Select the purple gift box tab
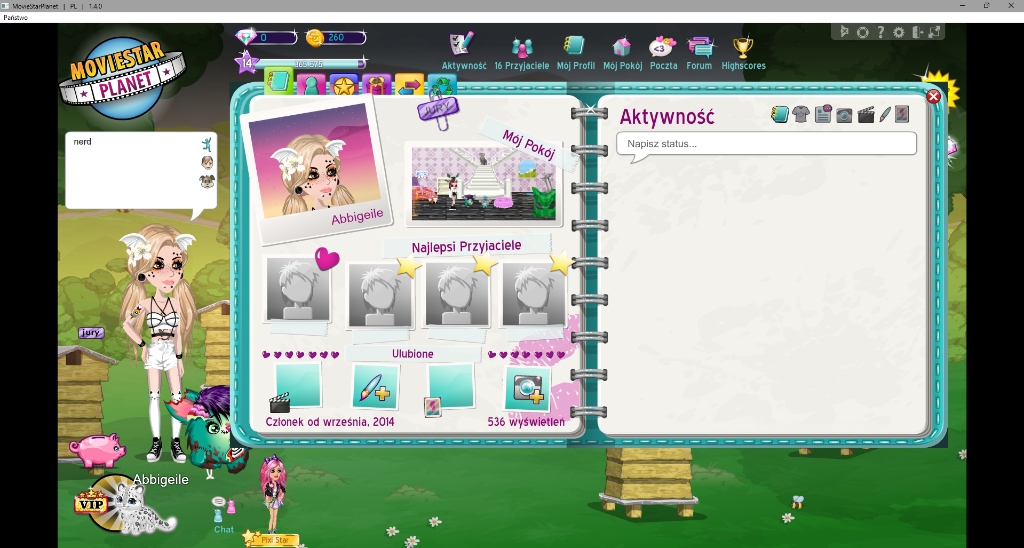1024x548 pixels. click(x=376, y=85)
